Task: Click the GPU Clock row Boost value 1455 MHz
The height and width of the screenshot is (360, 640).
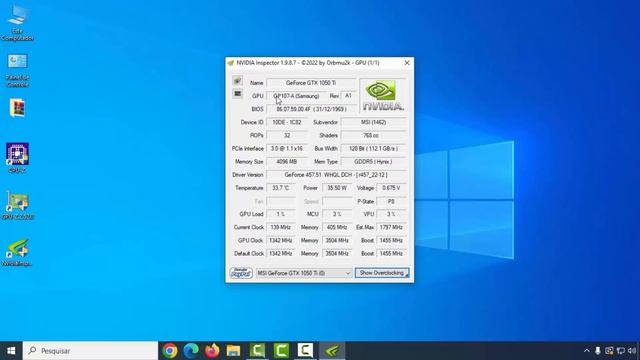Action: [x=391, y=240]
